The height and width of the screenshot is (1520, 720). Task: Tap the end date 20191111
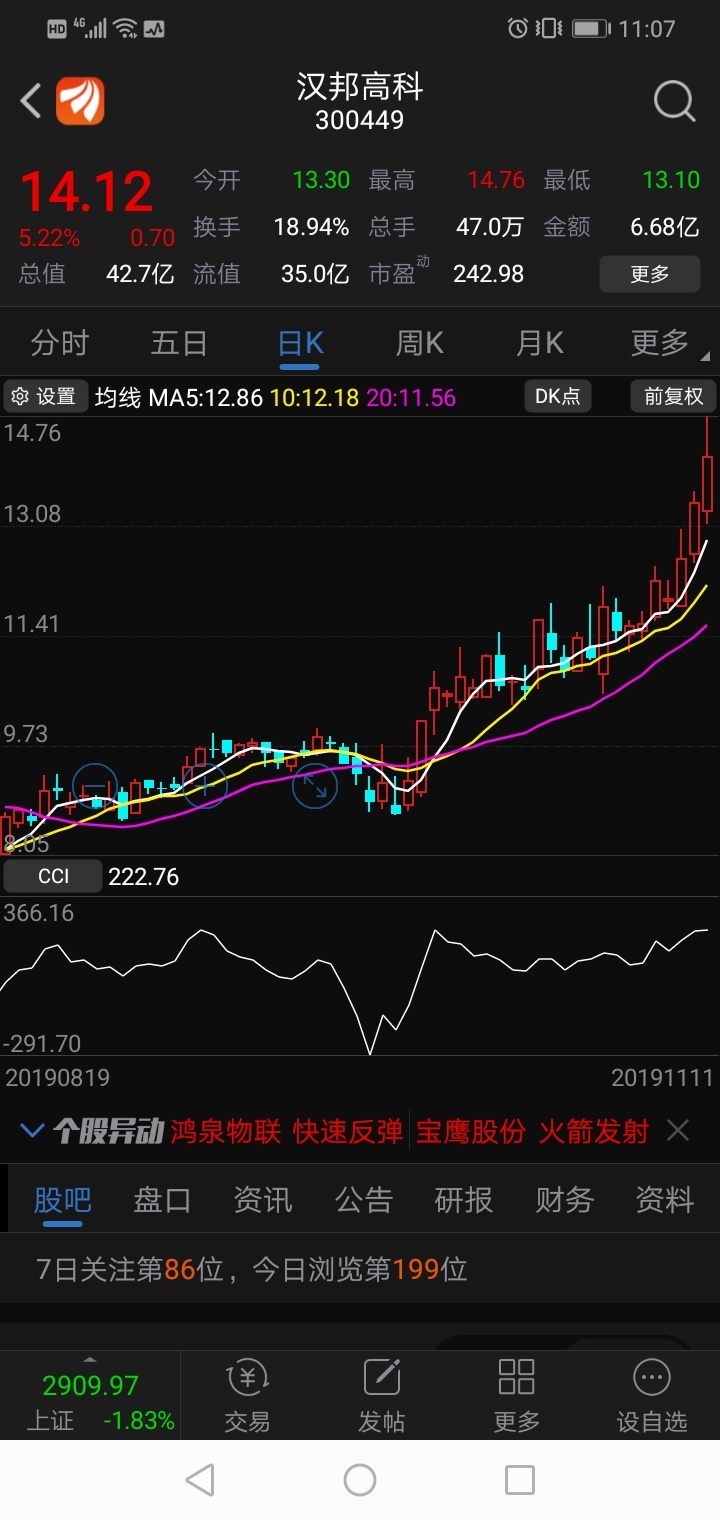[x=662, y=1078]
